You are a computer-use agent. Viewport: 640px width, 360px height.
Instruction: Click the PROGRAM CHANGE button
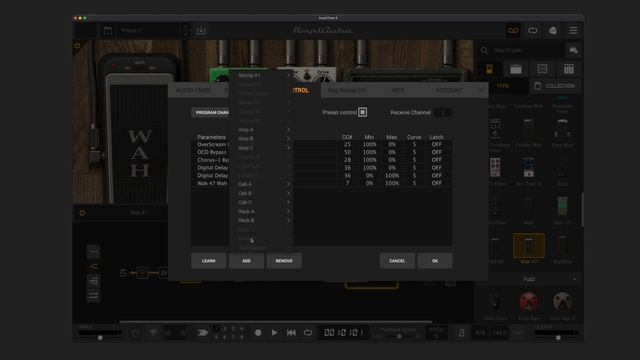click(211, 113)
